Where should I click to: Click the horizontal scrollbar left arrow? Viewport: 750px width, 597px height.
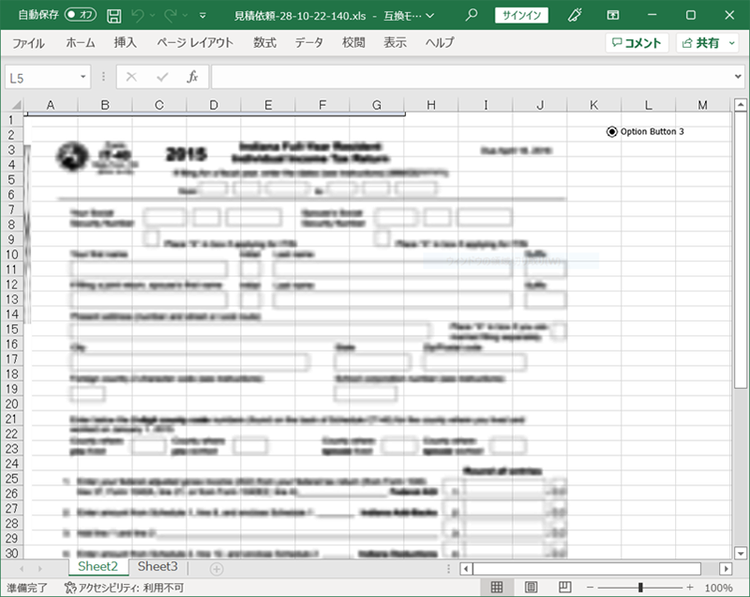466,569
